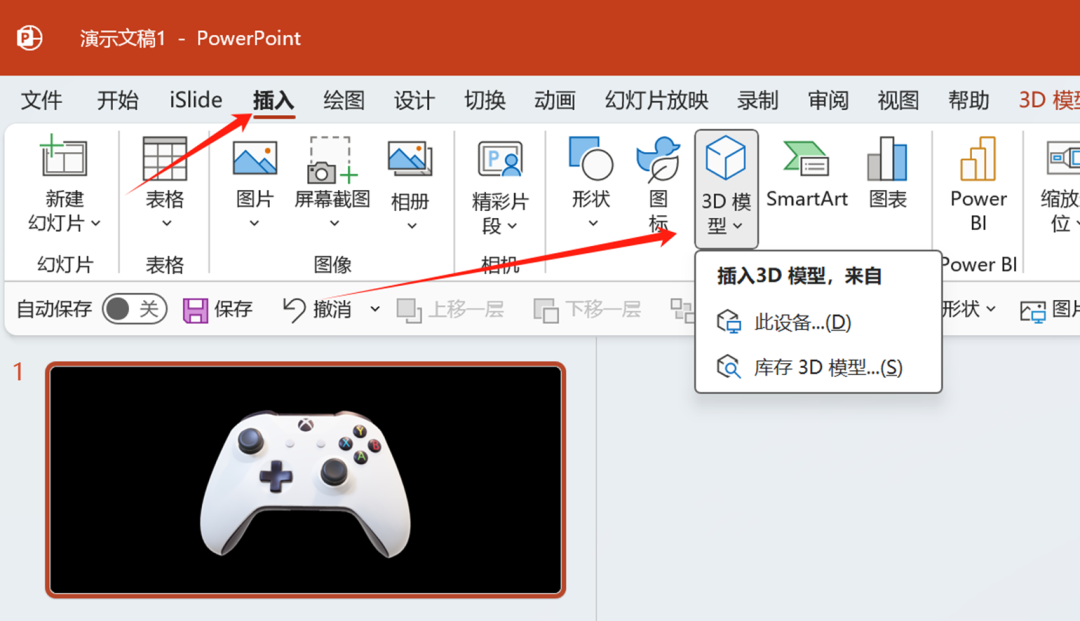
Task: Click the 图表 chart icon
Action: pyautogui.click(x=887, y=158)
